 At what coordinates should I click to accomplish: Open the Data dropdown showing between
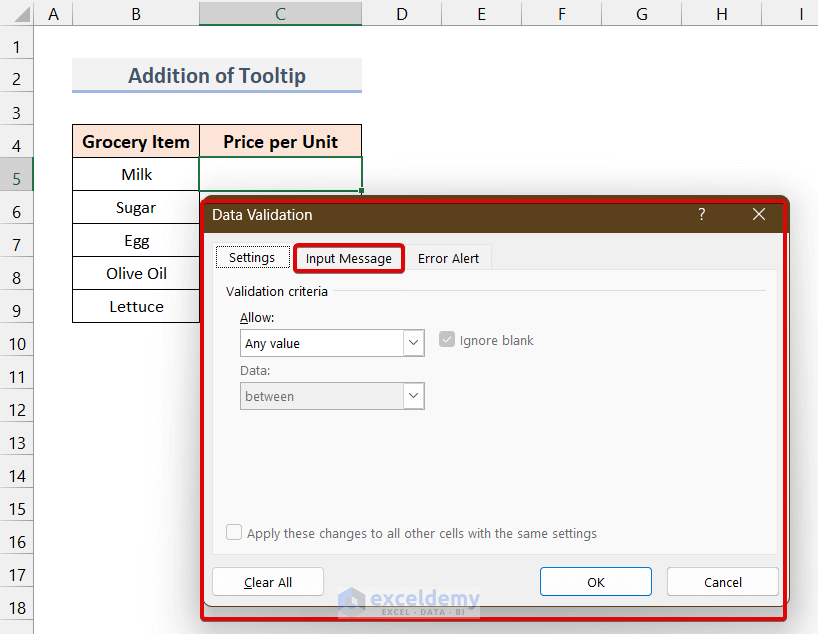pos(414,396)
